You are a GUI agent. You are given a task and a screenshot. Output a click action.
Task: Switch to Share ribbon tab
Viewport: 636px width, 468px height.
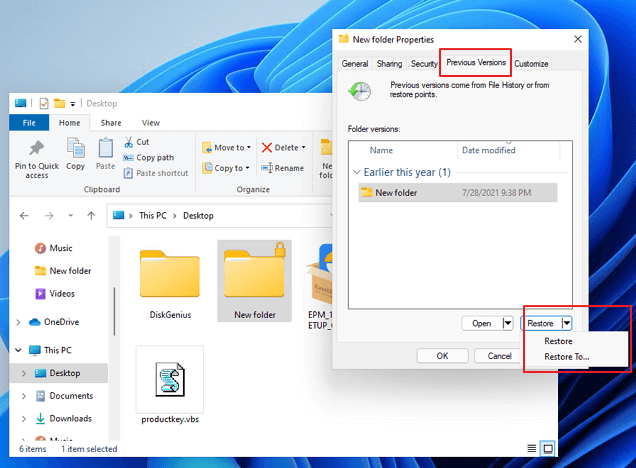click(111, 123)
